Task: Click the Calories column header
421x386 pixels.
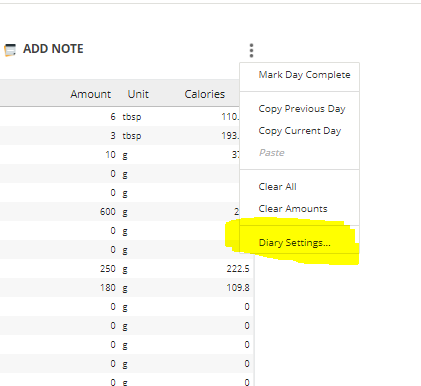Action: (205, 94)
